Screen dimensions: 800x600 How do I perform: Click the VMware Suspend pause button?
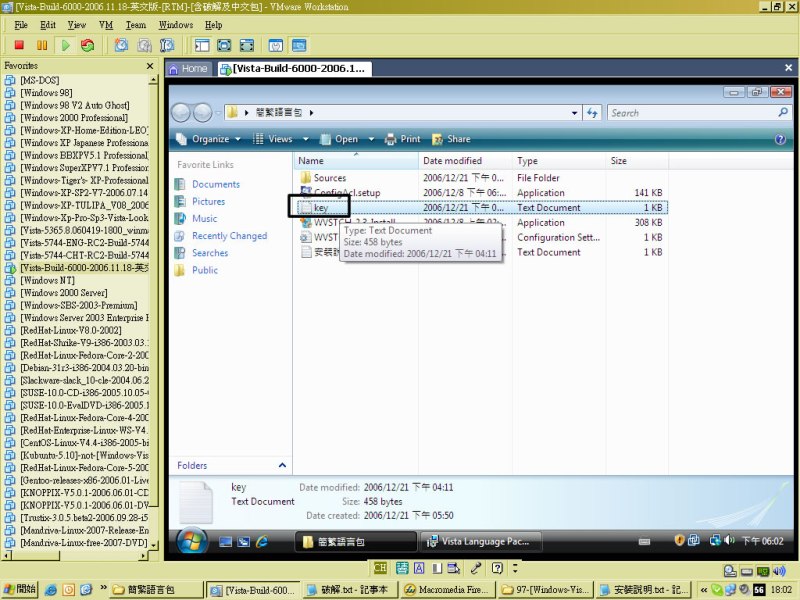(42, 45)
